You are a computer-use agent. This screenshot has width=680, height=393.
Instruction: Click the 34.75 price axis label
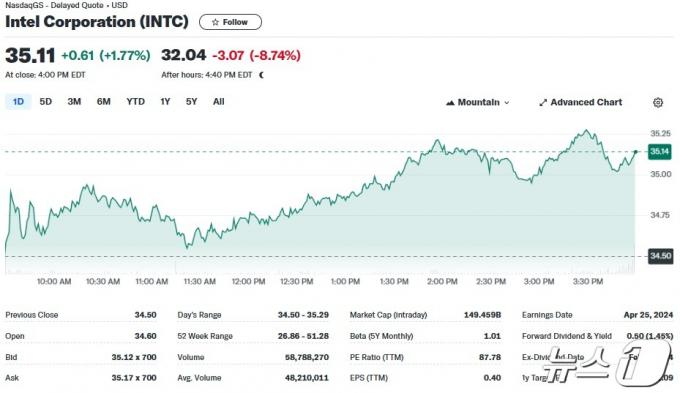660,215
